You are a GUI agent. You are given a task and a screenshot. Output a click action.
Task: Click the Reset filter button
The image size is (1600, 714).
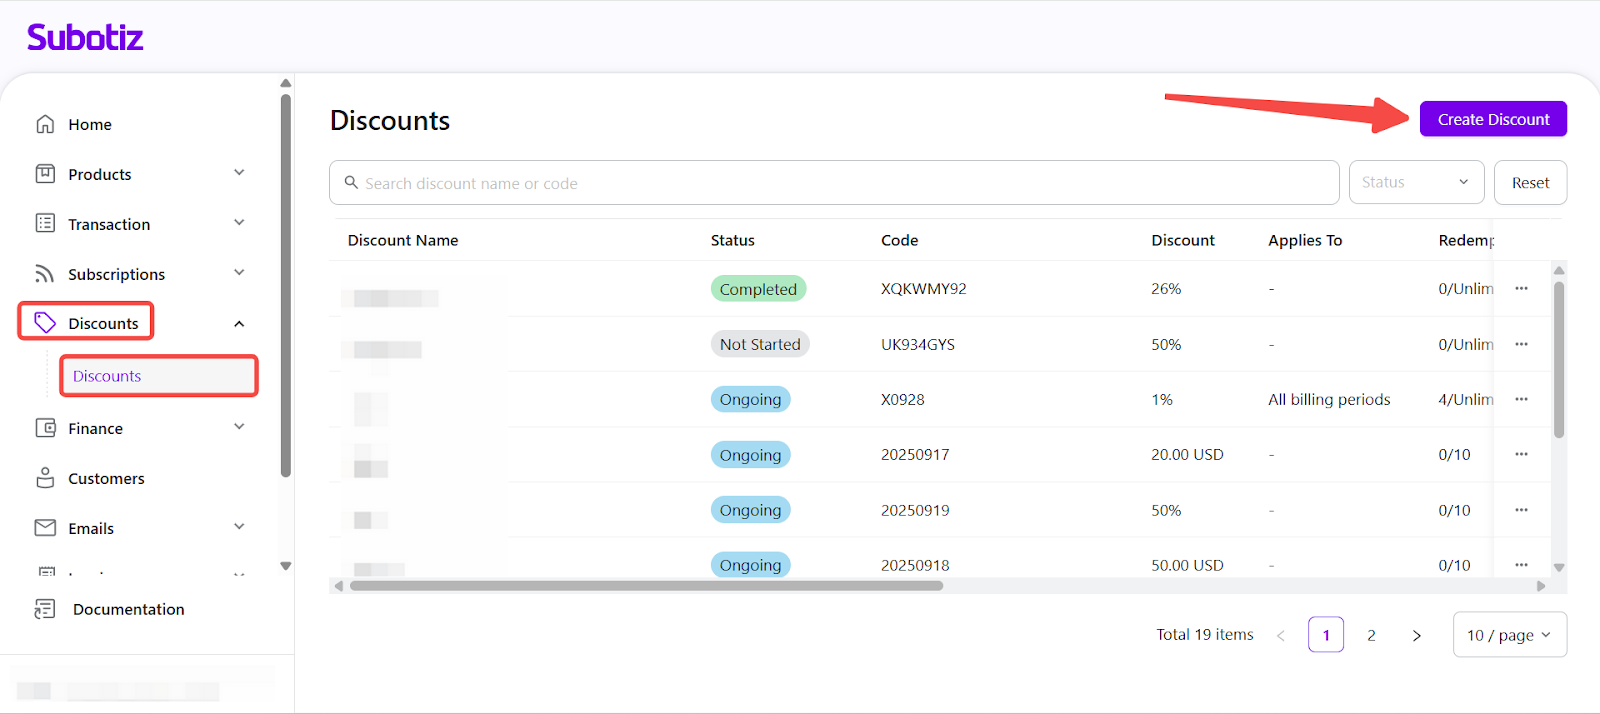[1530, 183]
